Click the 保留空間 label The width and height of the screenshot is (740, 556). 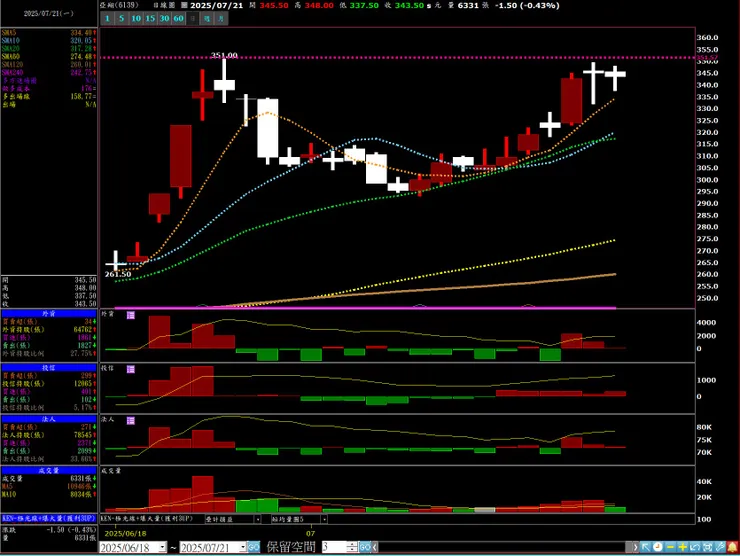(x=291, y=548)
